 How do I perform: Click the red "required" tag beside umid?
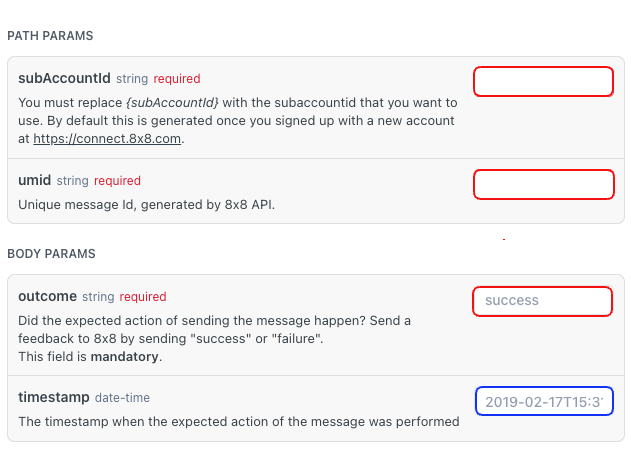click(117, 181)
